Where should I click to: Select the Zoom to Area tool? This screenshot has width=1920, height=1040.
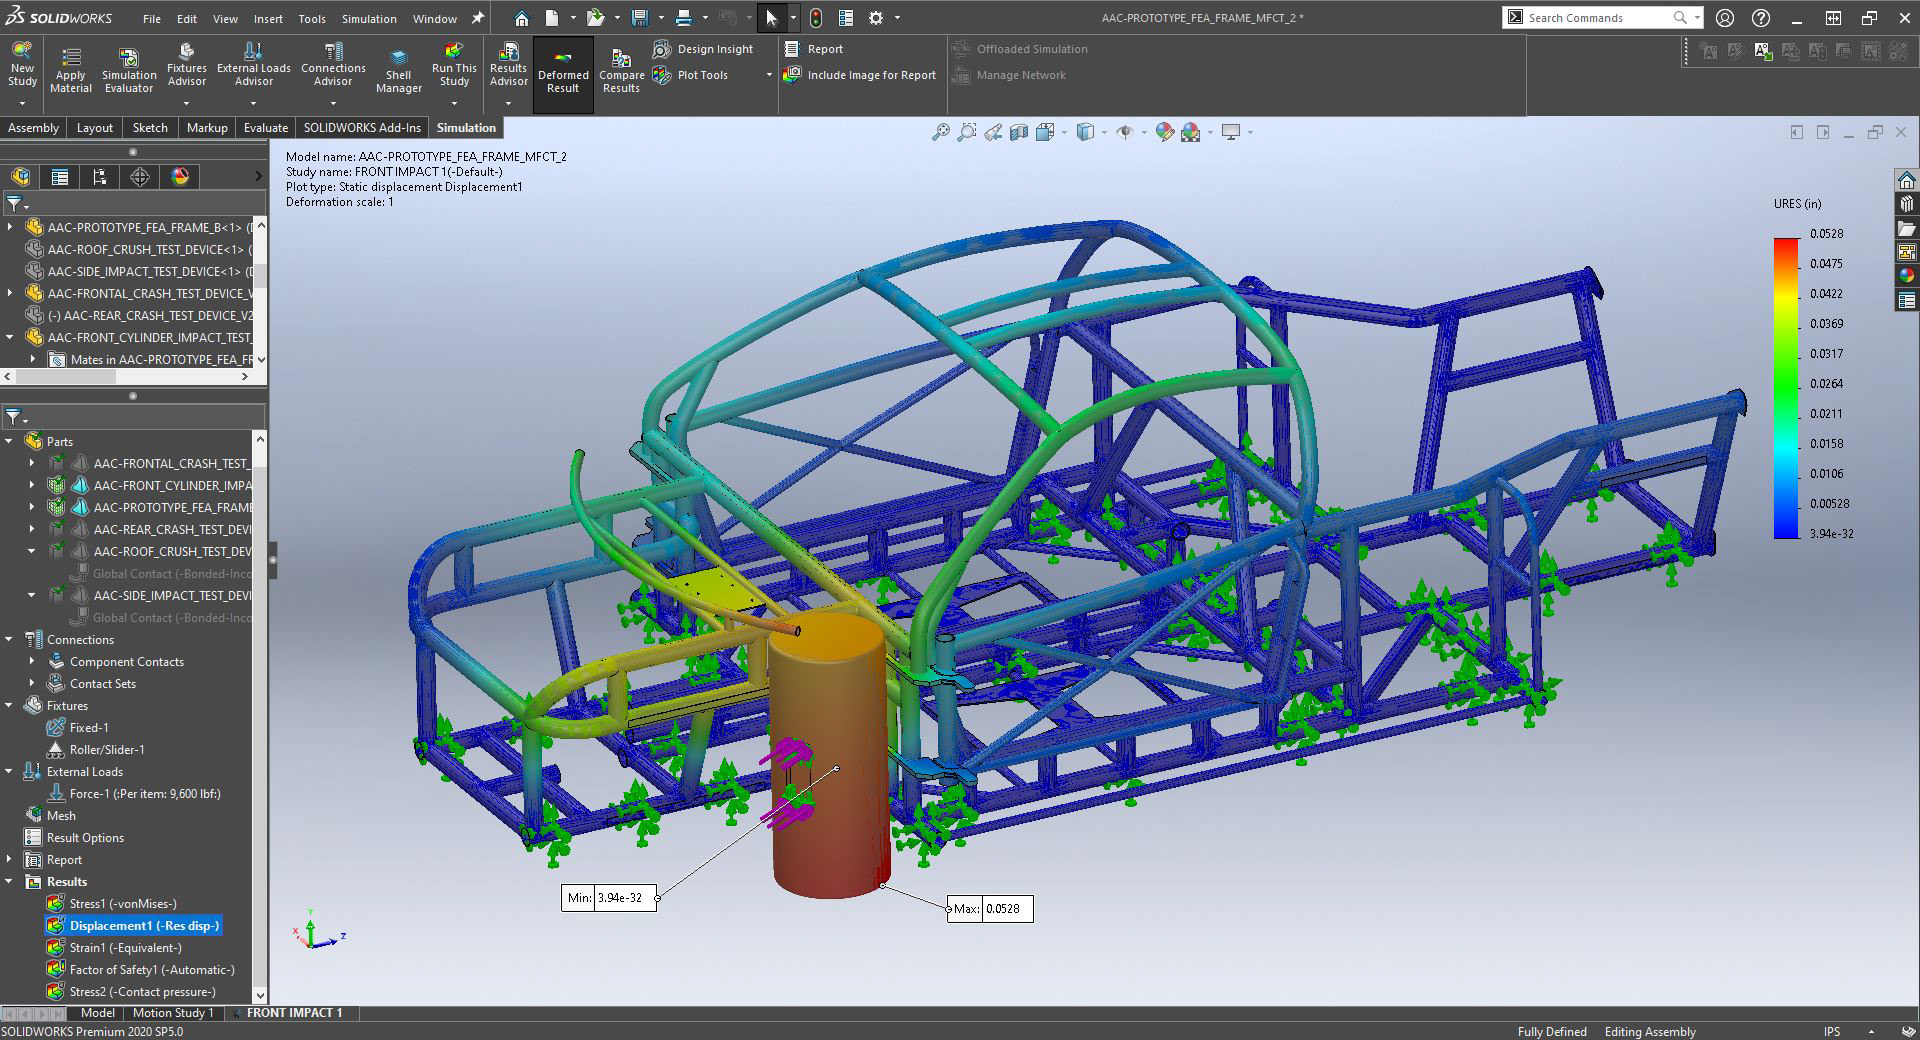(966, 132)
